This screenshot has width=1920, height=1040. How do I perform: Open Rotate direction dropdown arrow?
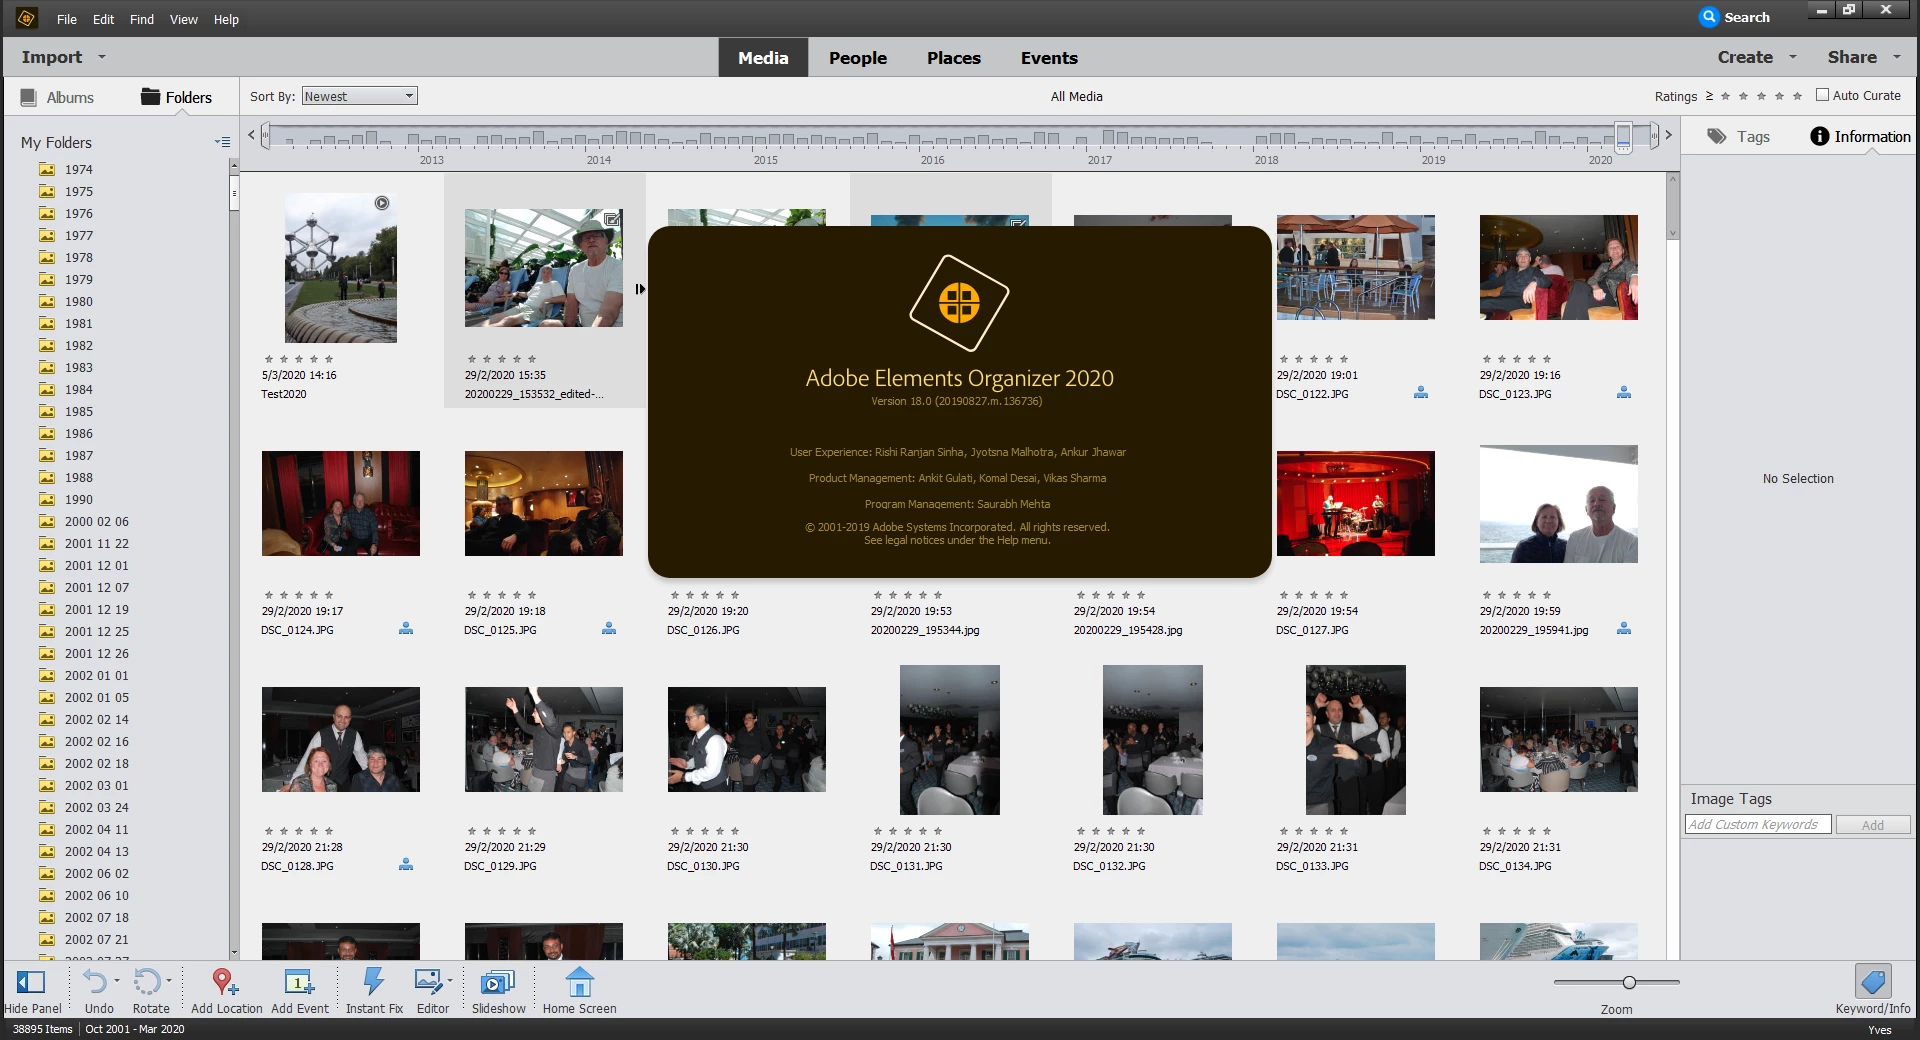(x=169, y=981)
